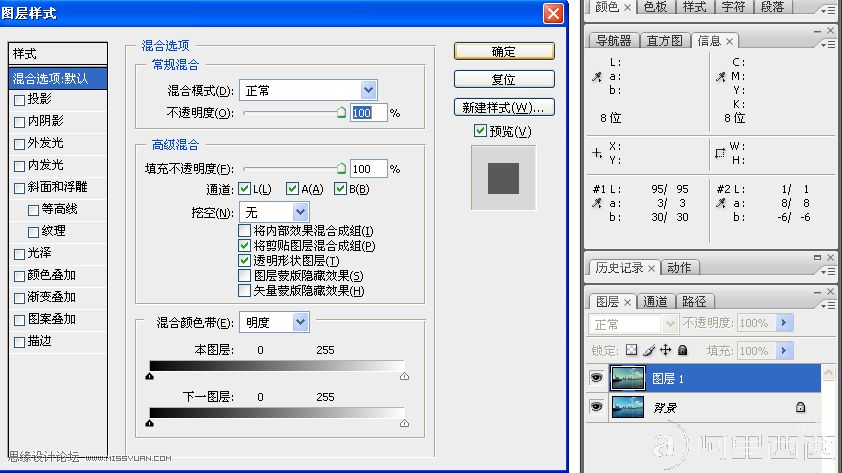Viewport: 842px width, 473px height.
Task: Click the 填充不透明度 slider handle
Action: [x=341, y=169]
